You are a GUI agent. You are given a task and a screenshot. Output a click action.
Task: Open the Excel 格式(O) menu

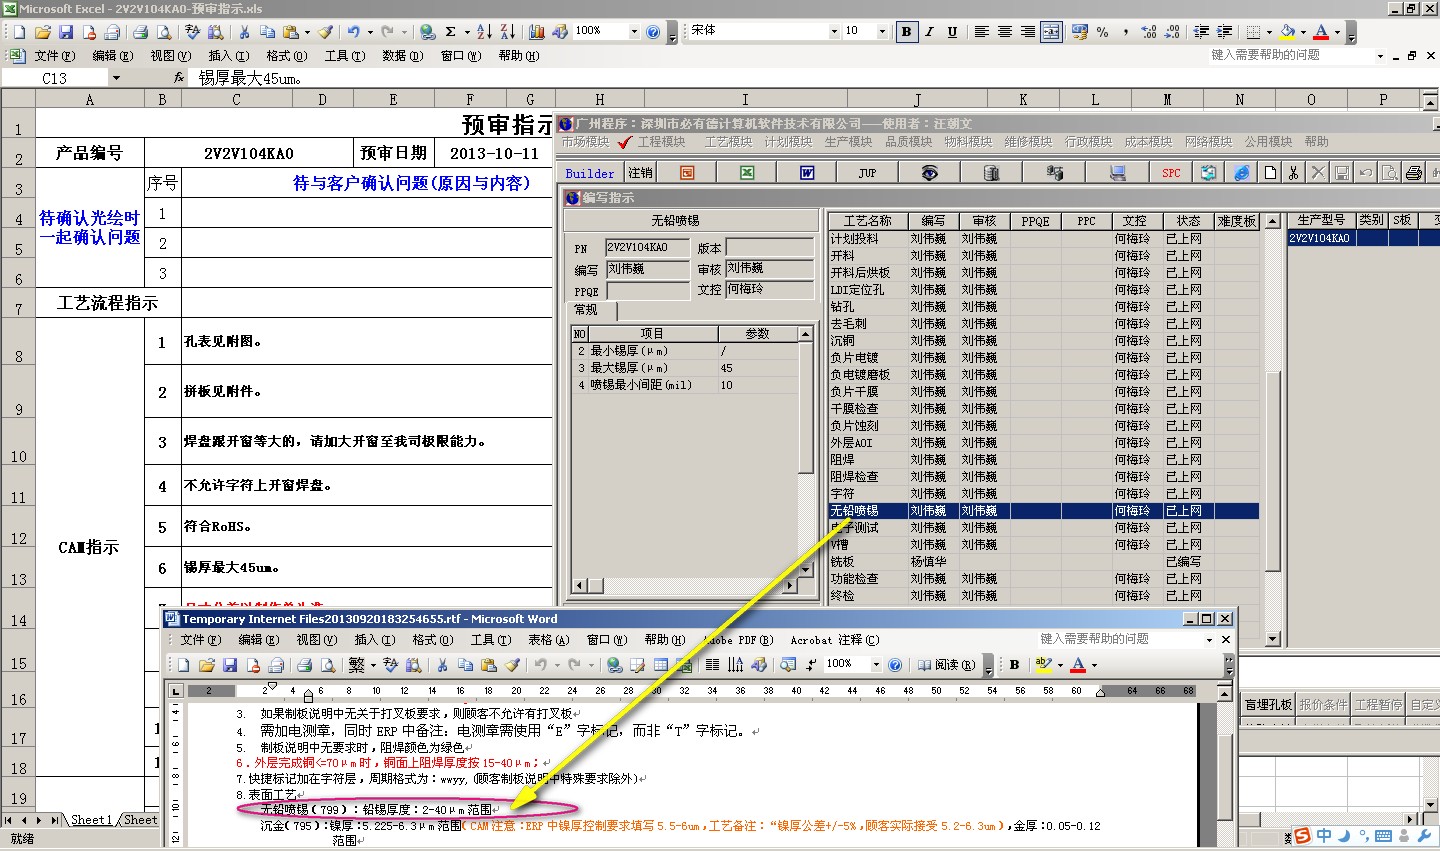tap(285, 56)
